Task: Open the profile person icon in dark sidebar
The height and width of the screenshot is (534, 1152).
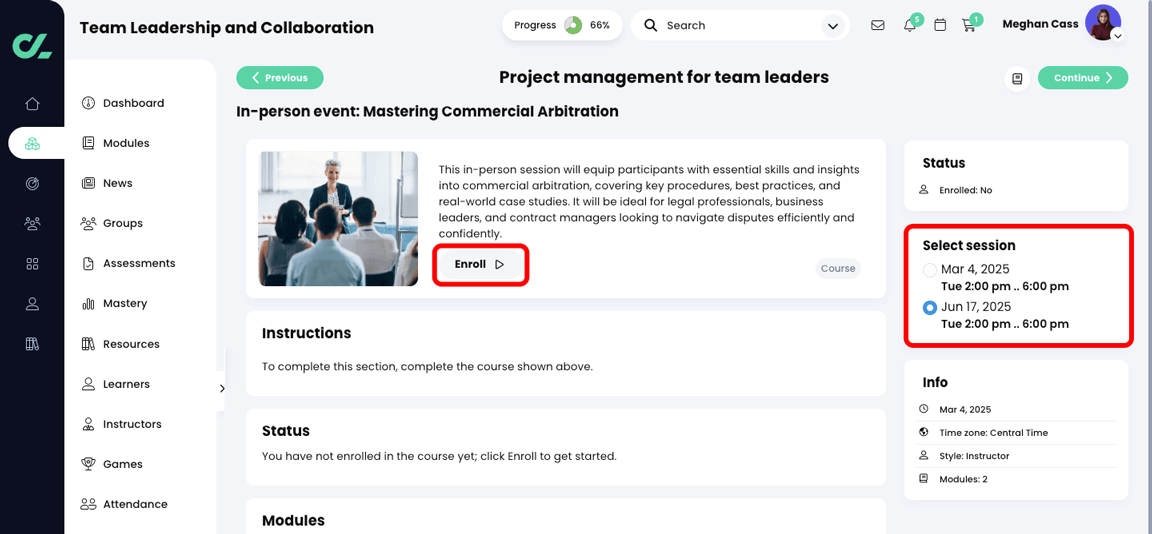Action: tap(32, 303)
